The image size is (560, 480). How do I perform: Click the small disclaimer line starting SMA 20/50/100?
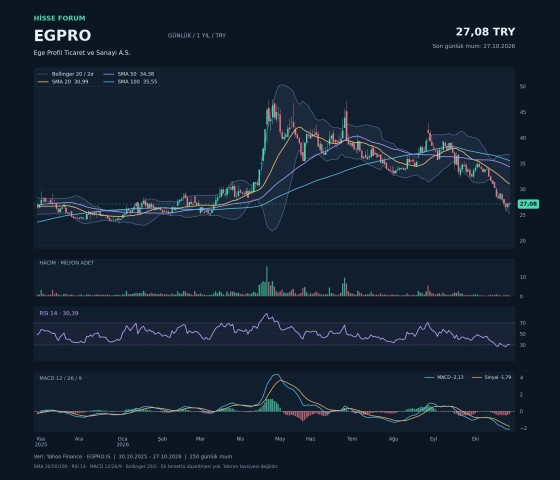coord(156,466)
